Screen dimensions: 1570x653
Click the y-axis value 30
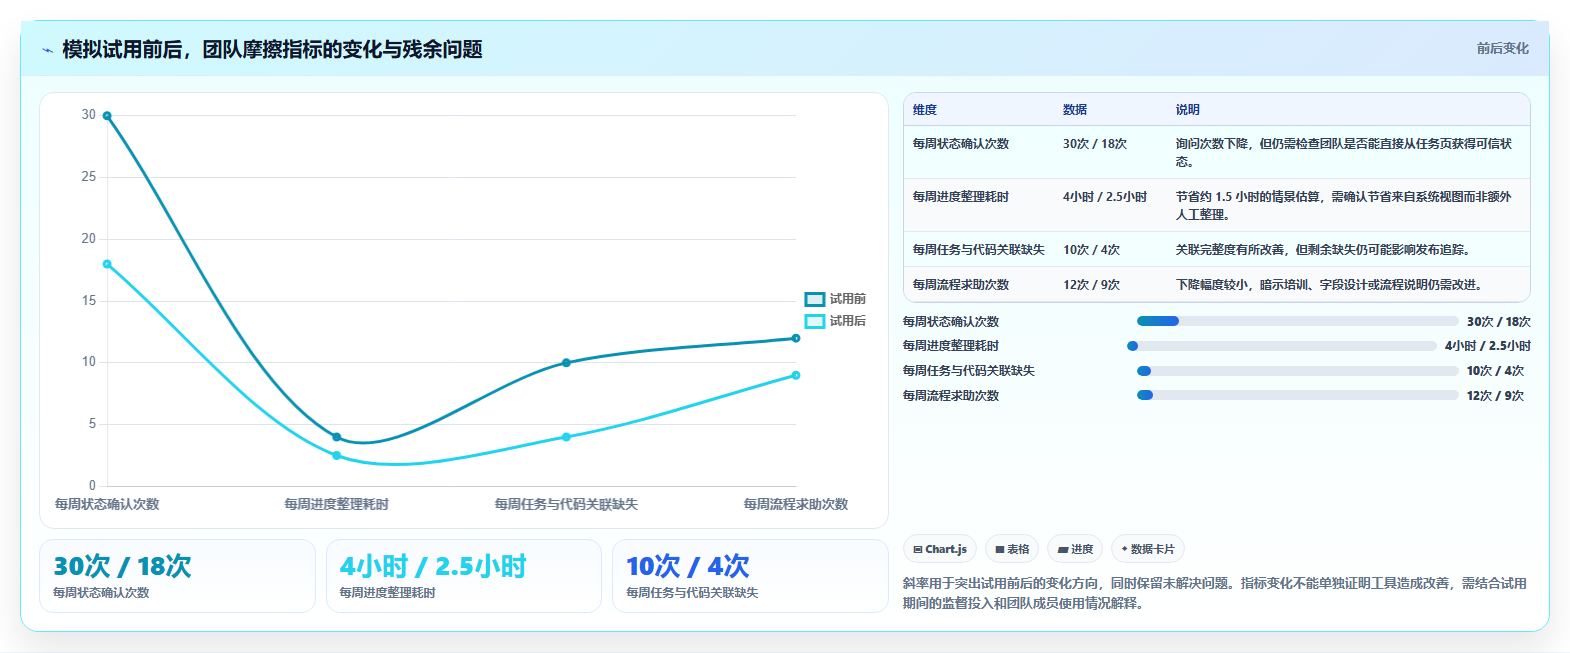point(89,115)
